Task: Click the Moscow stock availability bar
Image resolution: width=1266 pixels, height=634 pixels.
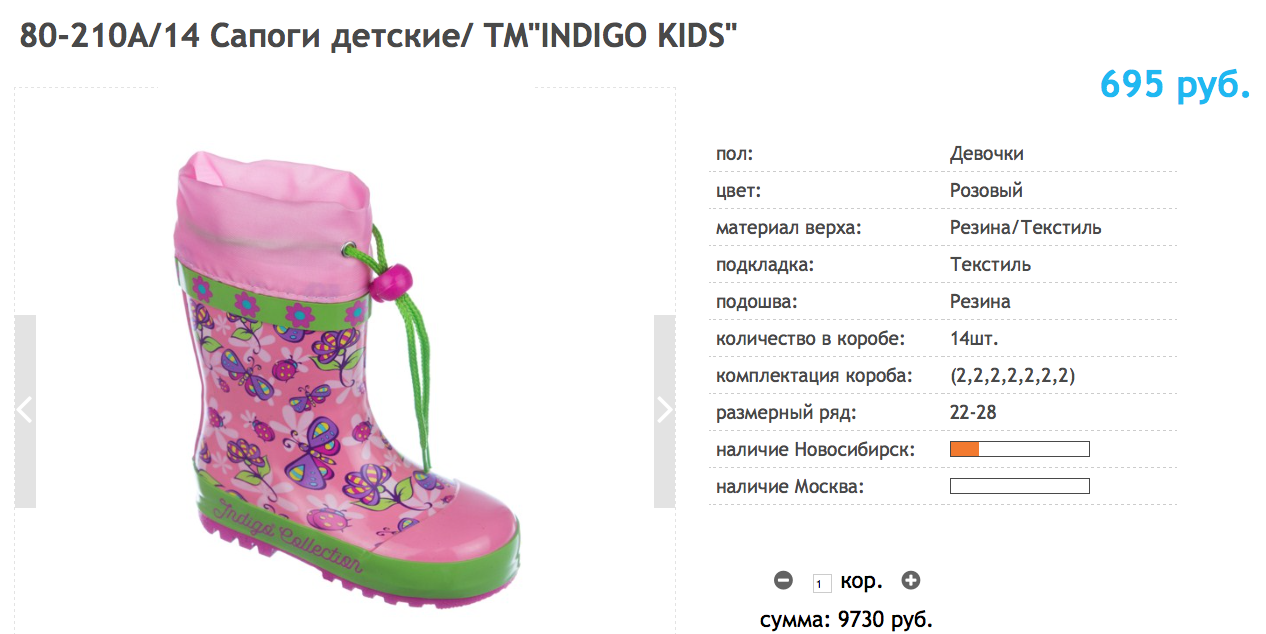Action: (x=1019, y=487)
